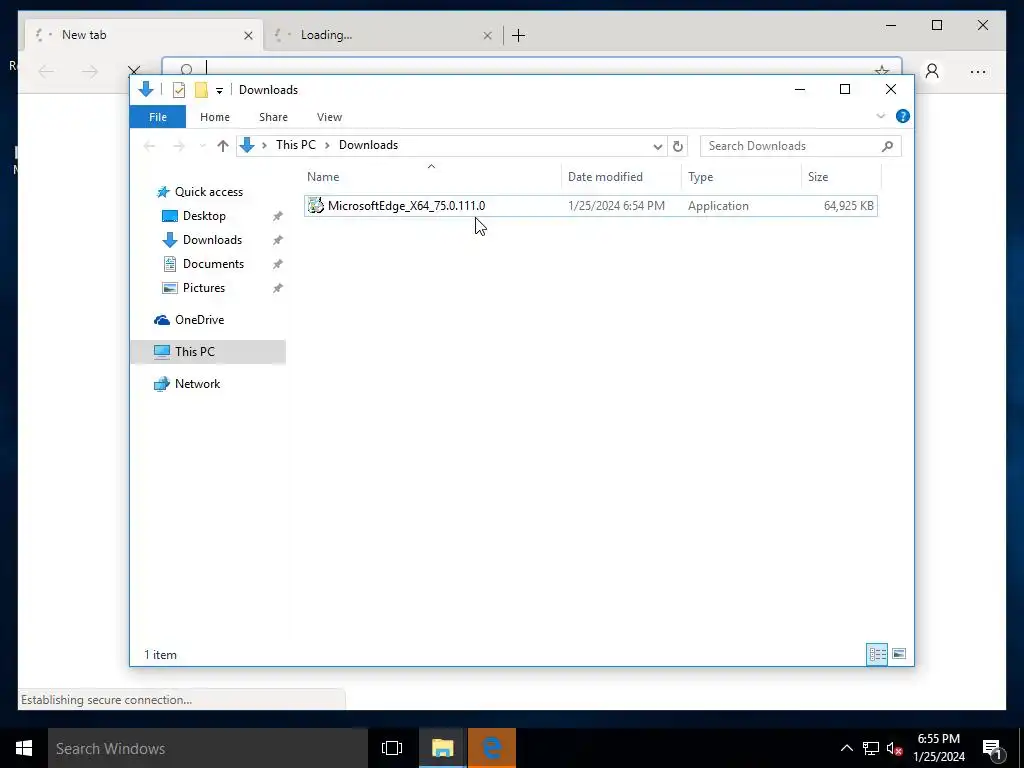
Task: Select This PC in navigation pane
Action: (208, 352)
